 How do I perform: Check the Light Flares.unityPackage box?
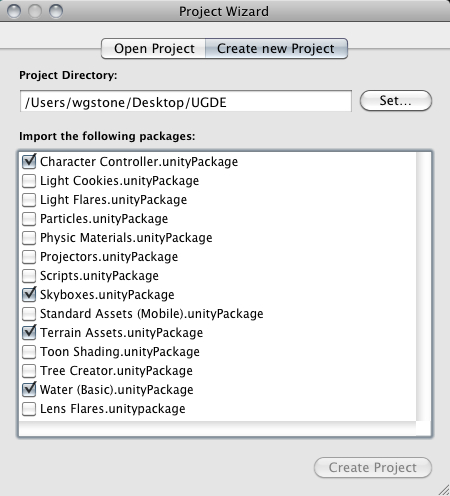[x=29, y=200]
